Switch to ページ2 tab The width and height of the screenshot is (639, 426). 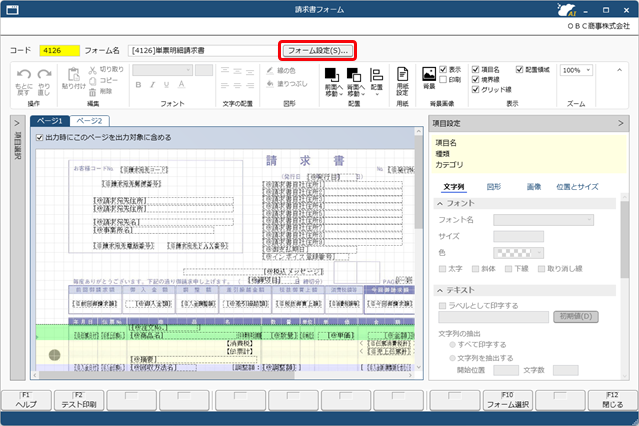click(89, 121)
